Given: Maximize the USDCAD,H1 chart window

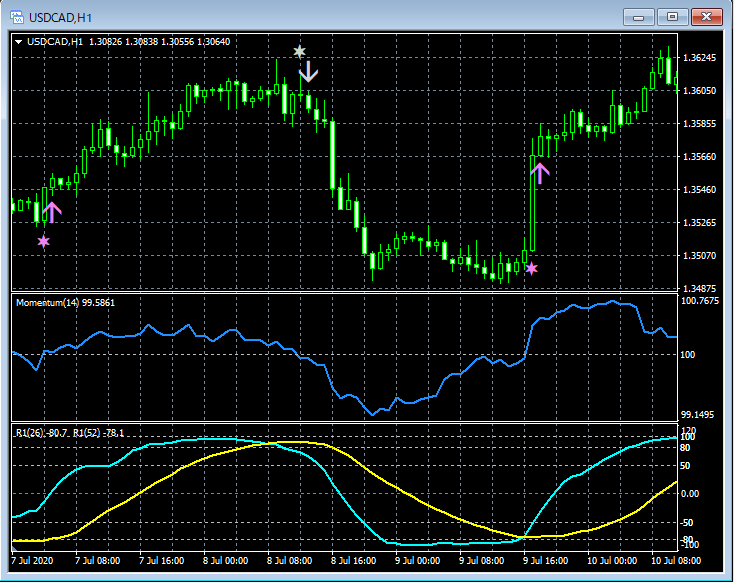Looking at the screenshot, I should click(672, 17).
